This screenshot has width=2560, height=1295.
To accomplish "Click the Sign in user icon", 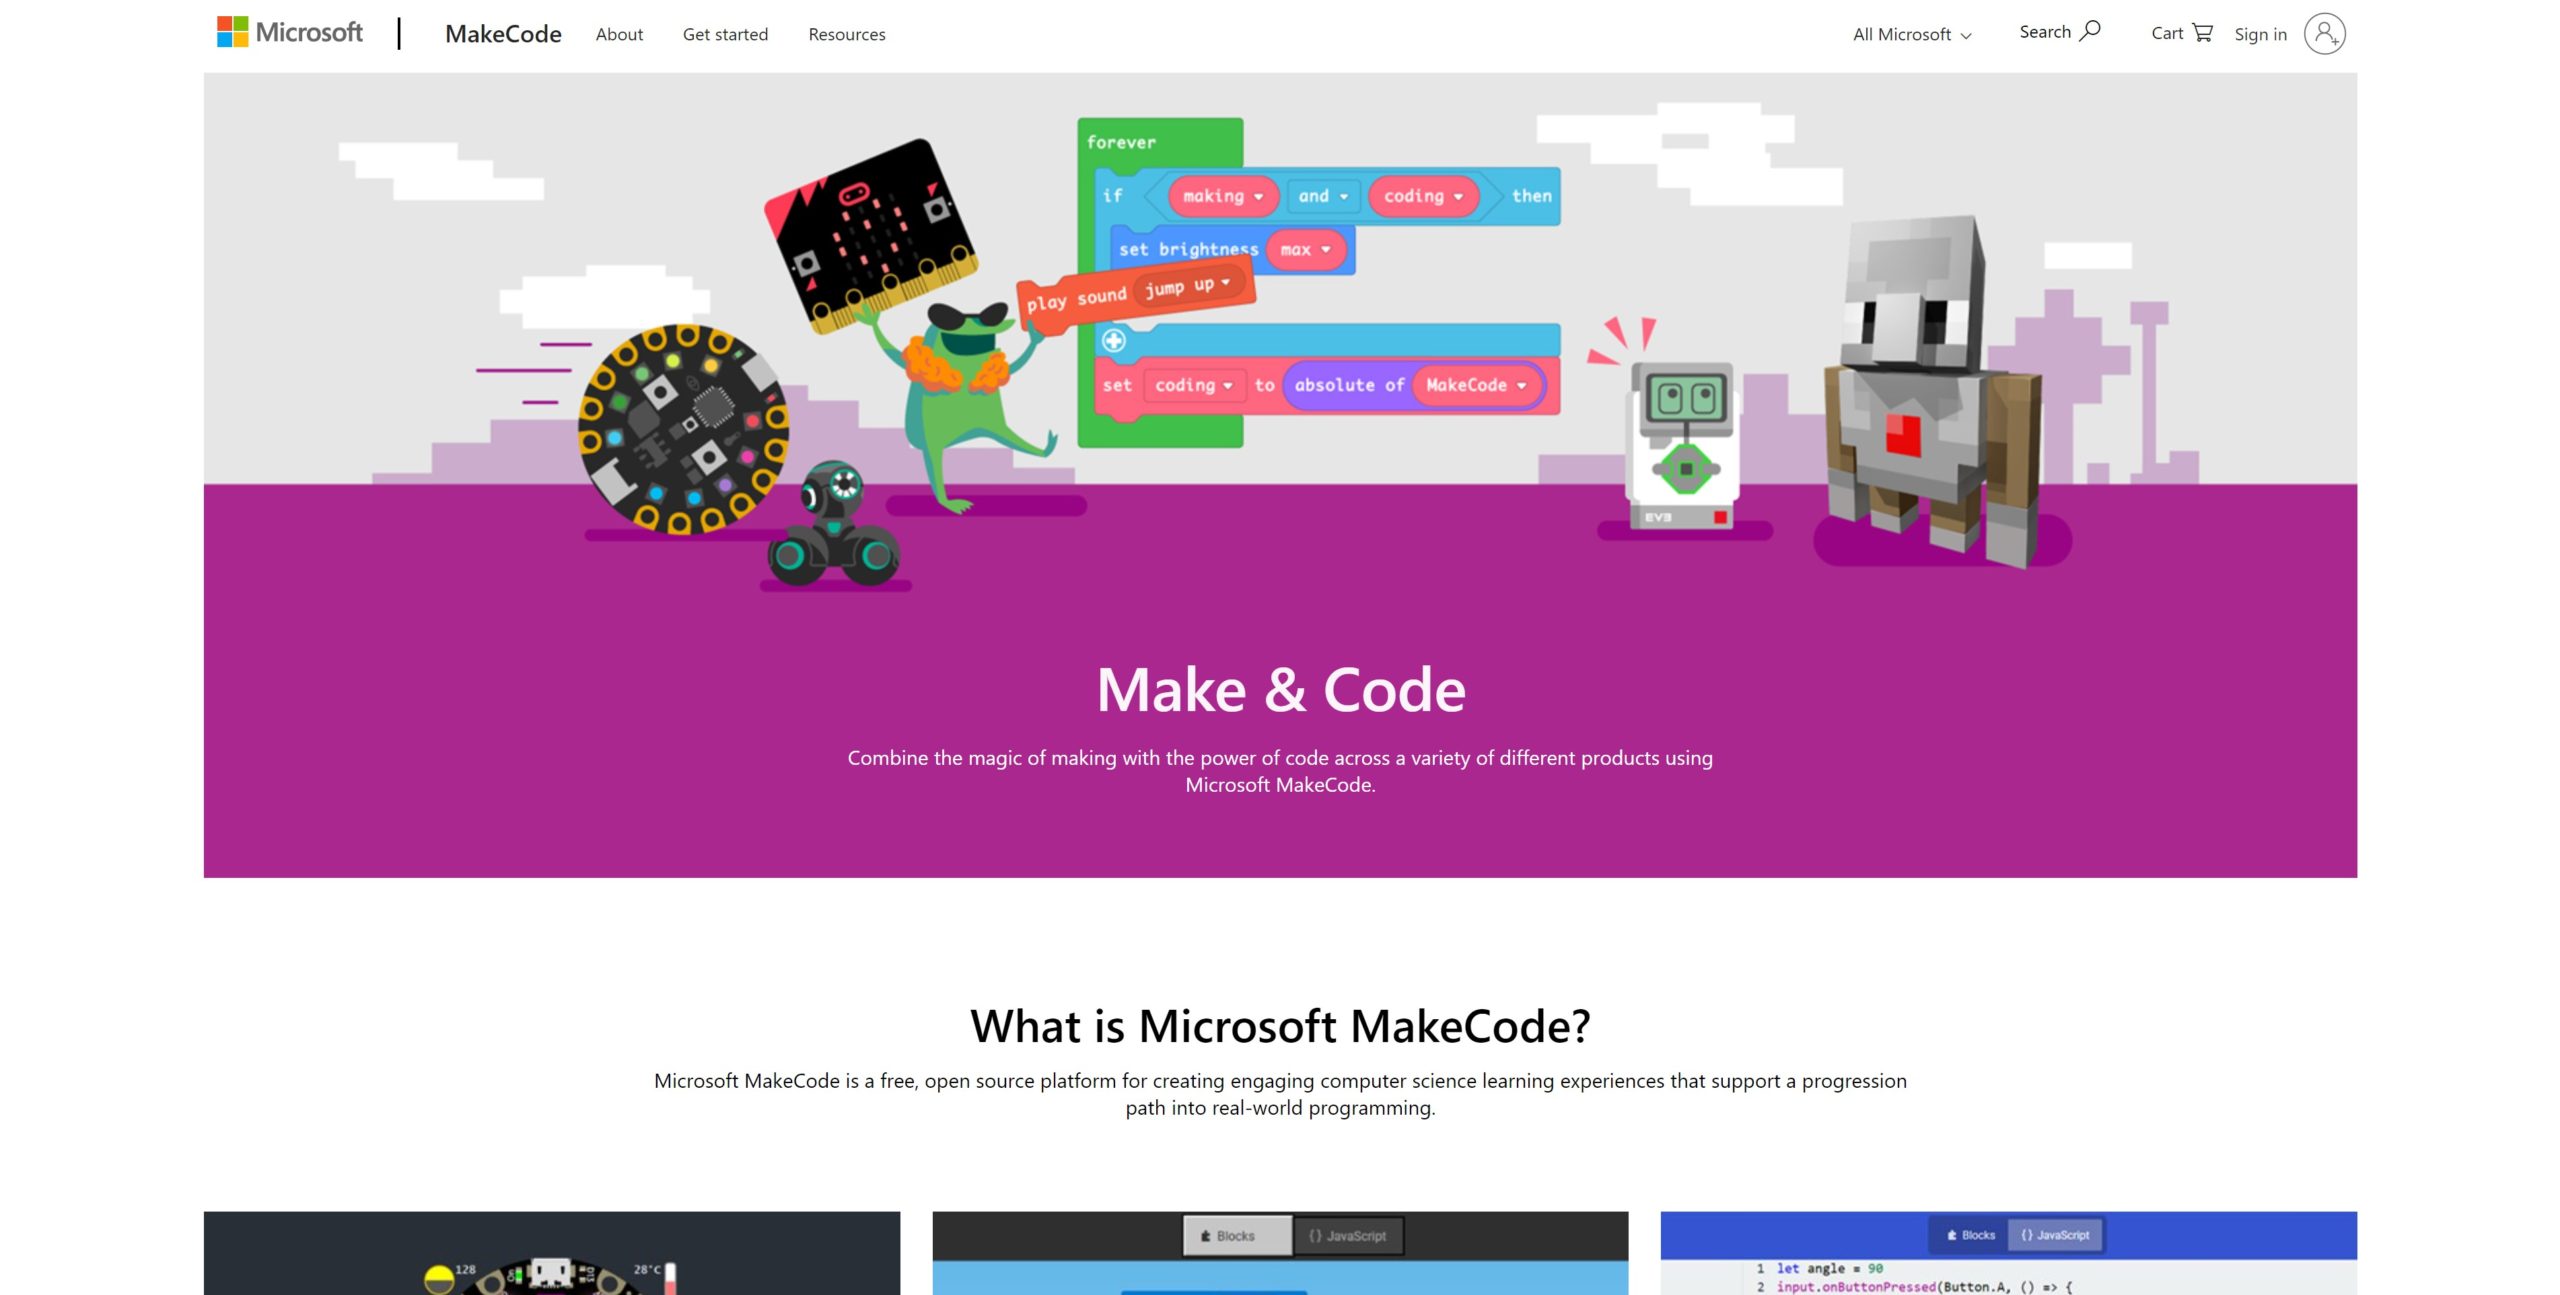I will pyautogui.click(x=2325, y=31).
